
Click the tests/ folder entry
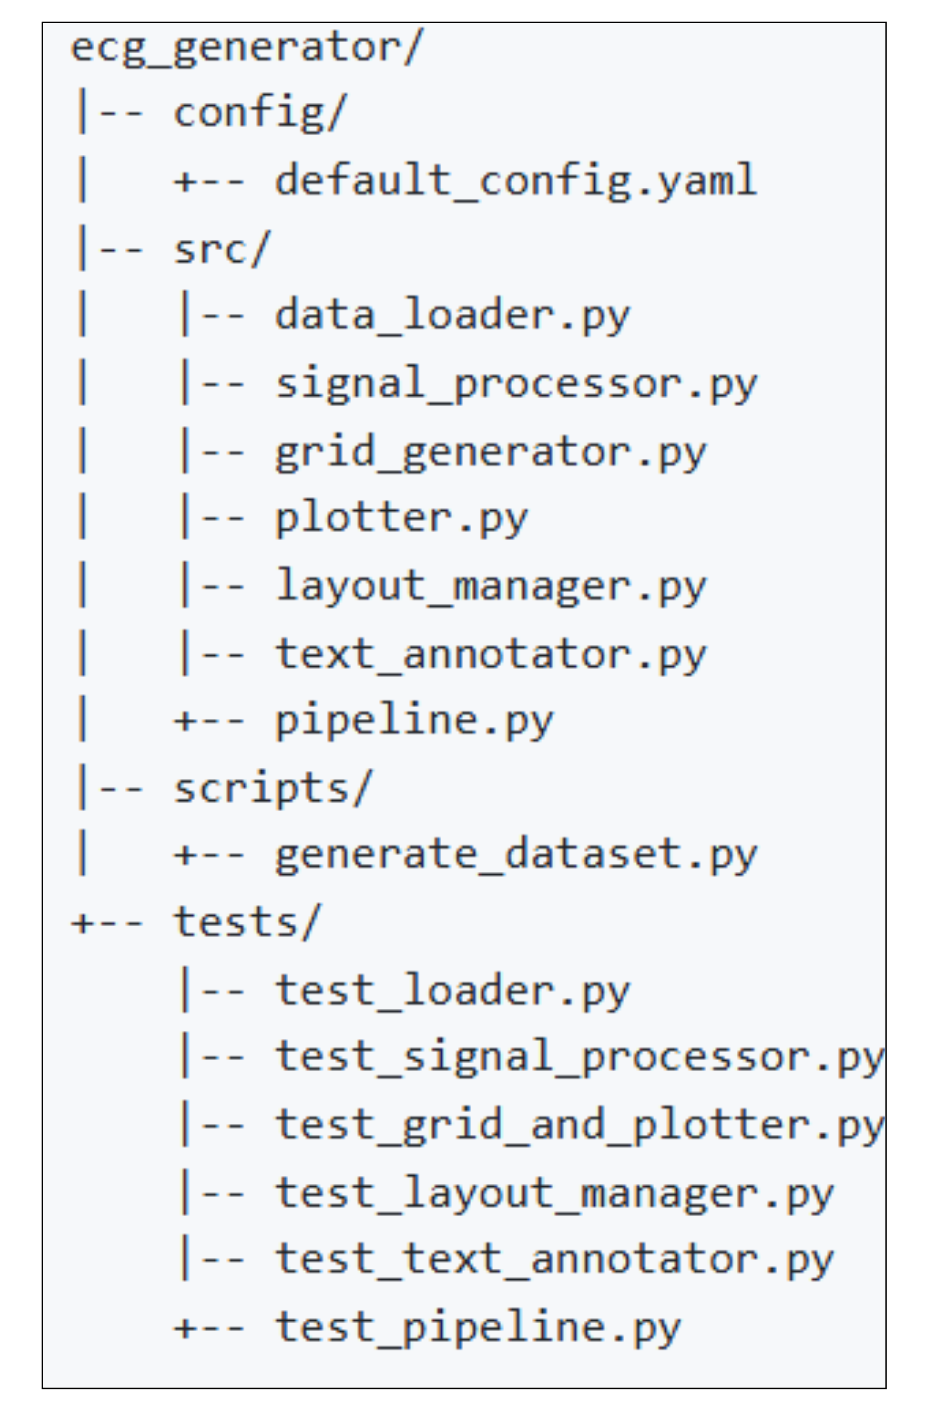click(x=247, y=922)
